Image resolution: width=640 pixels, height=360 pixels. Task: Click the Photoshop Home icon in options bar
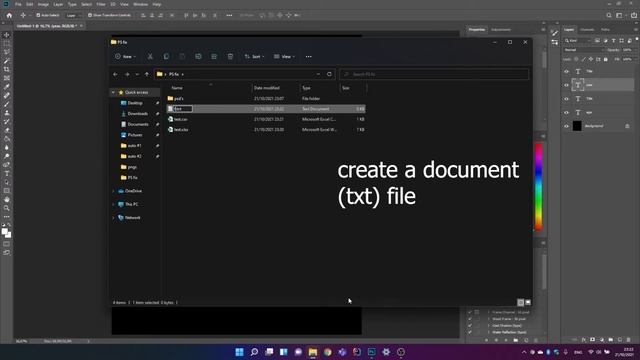pyautogui.click(x=9, y=16)
